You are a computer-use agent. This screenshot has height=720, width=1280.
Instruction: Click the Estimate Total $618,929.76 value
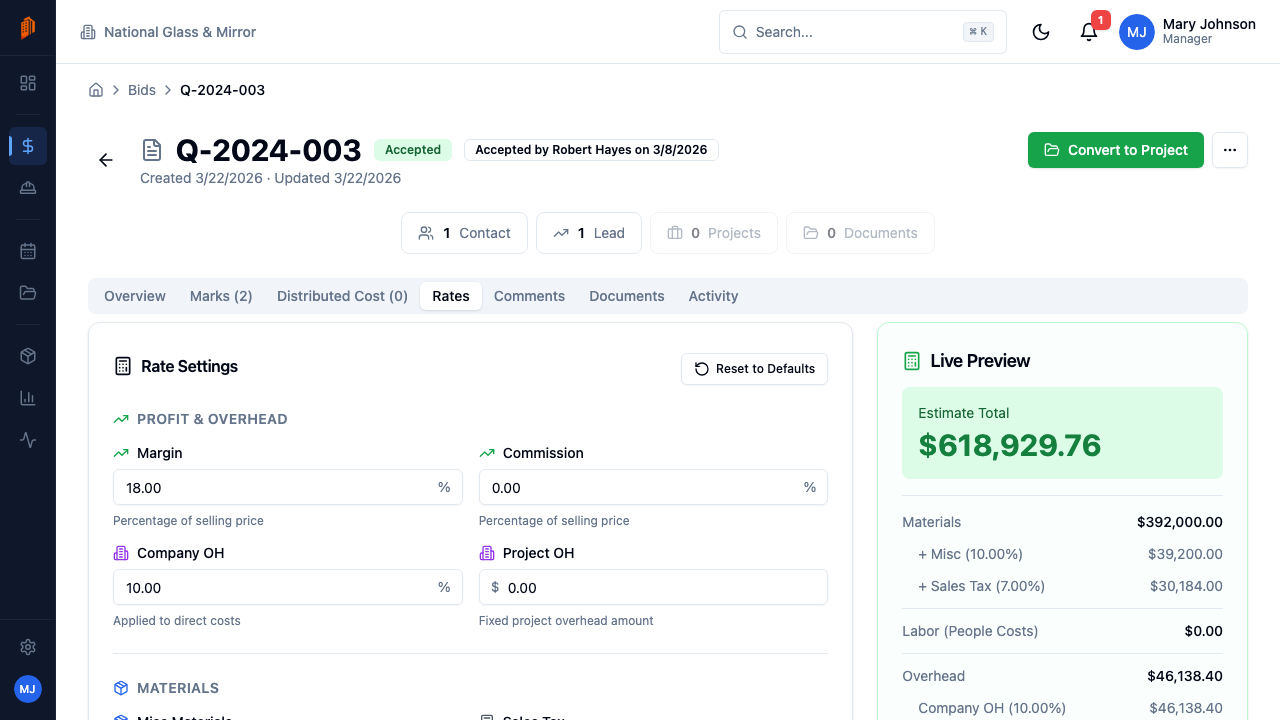pyautogui.click(x=1010, y=445)
